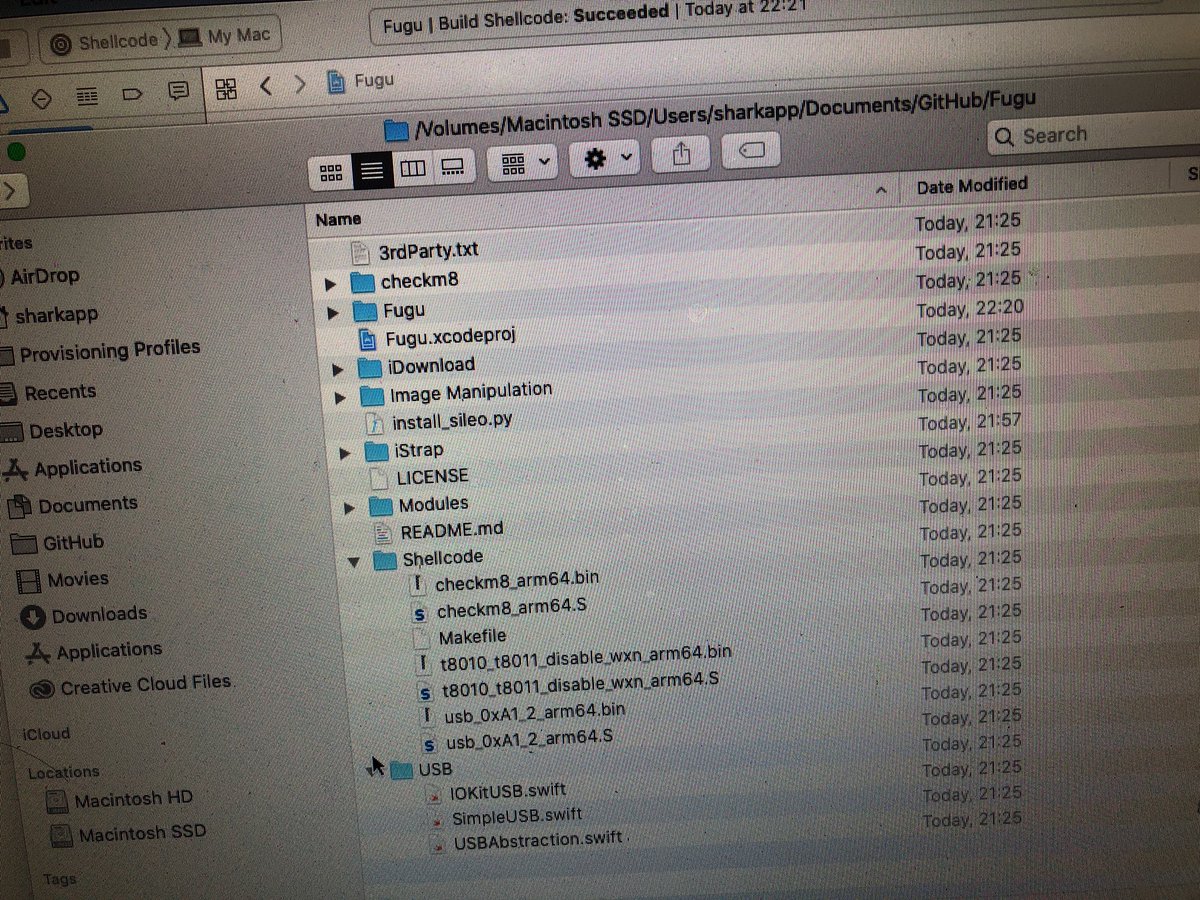1200x900 pixels.
Task: Go forward in Xcode editor history
Action: click(299, 85)
